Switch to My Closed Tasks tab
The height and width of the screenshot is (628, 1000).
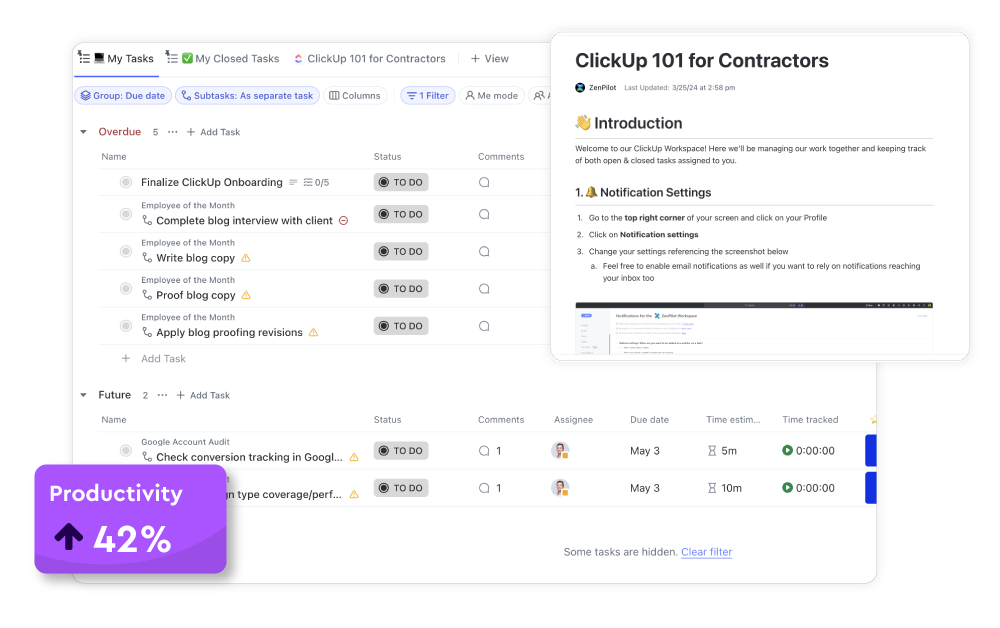coord(223,59)
